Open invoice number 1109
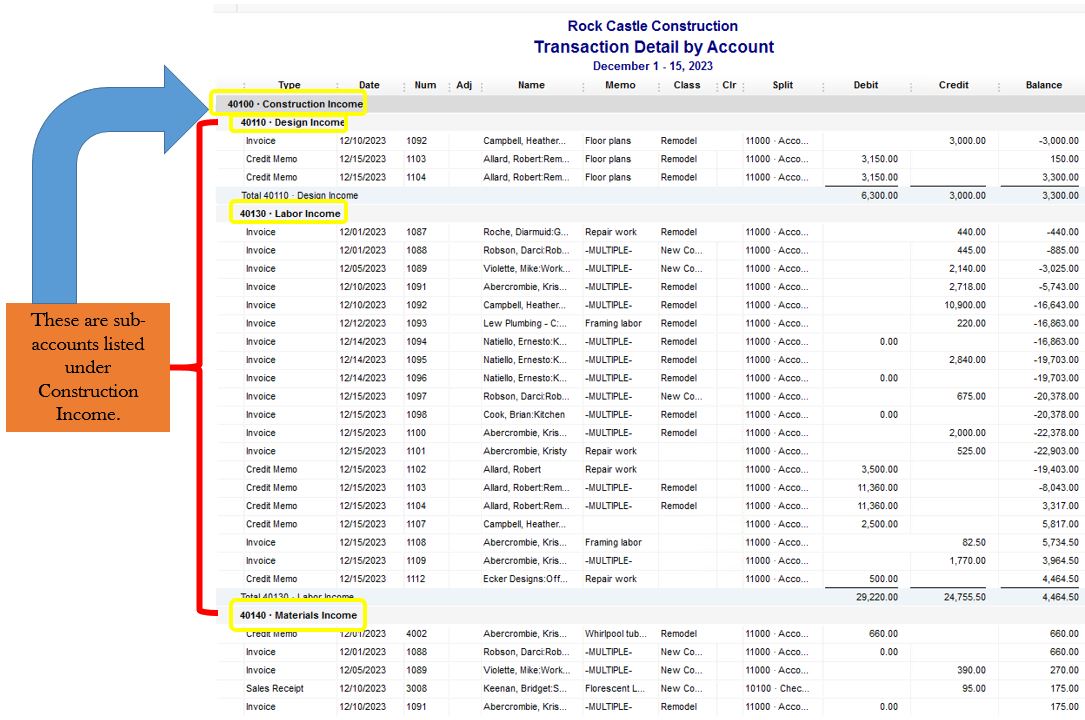The width and height of the screenshot is (1085, 720). (417, 561)
